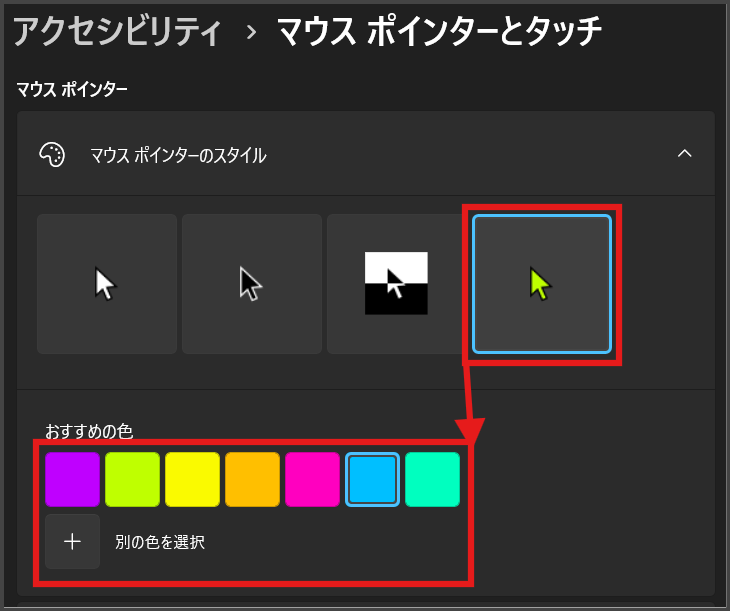Select the inverted black-and-white pointer style
The image size is (730, 611).
pos(396,284)
